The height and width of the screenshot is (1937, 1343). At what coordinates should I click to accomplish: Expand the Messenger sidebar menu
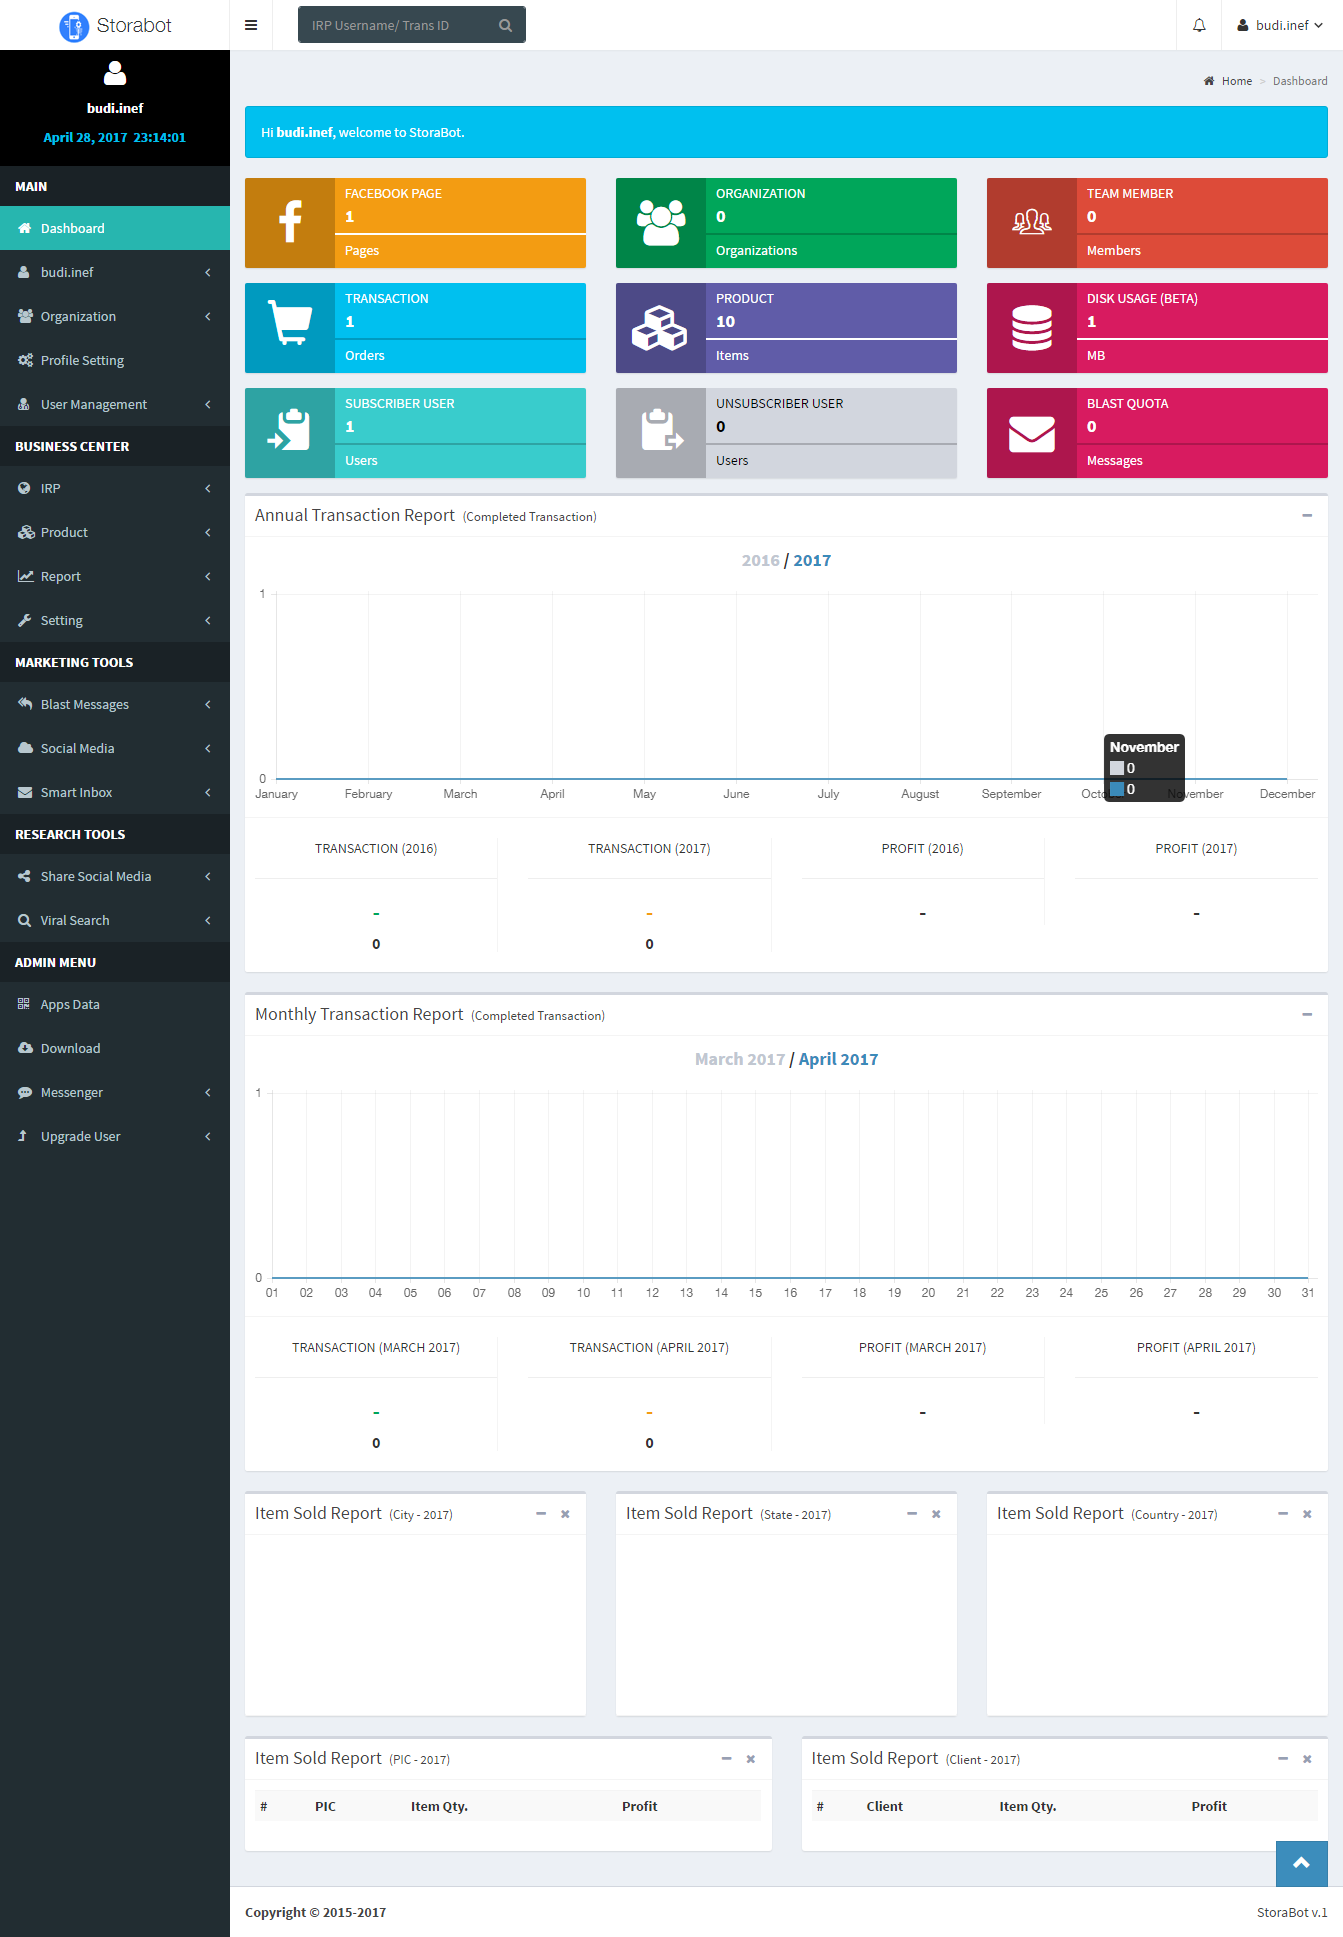tap(115, 1092)
